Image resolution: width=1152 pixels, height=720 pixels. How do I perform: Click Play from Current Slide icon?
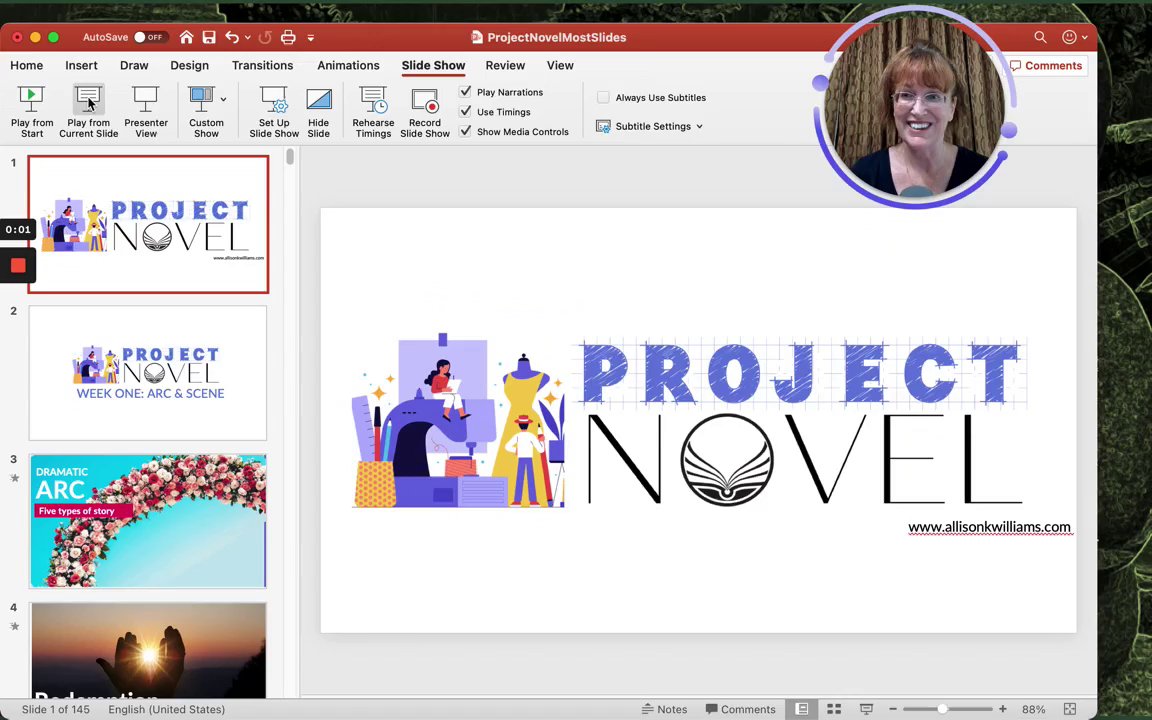[88, 100]
